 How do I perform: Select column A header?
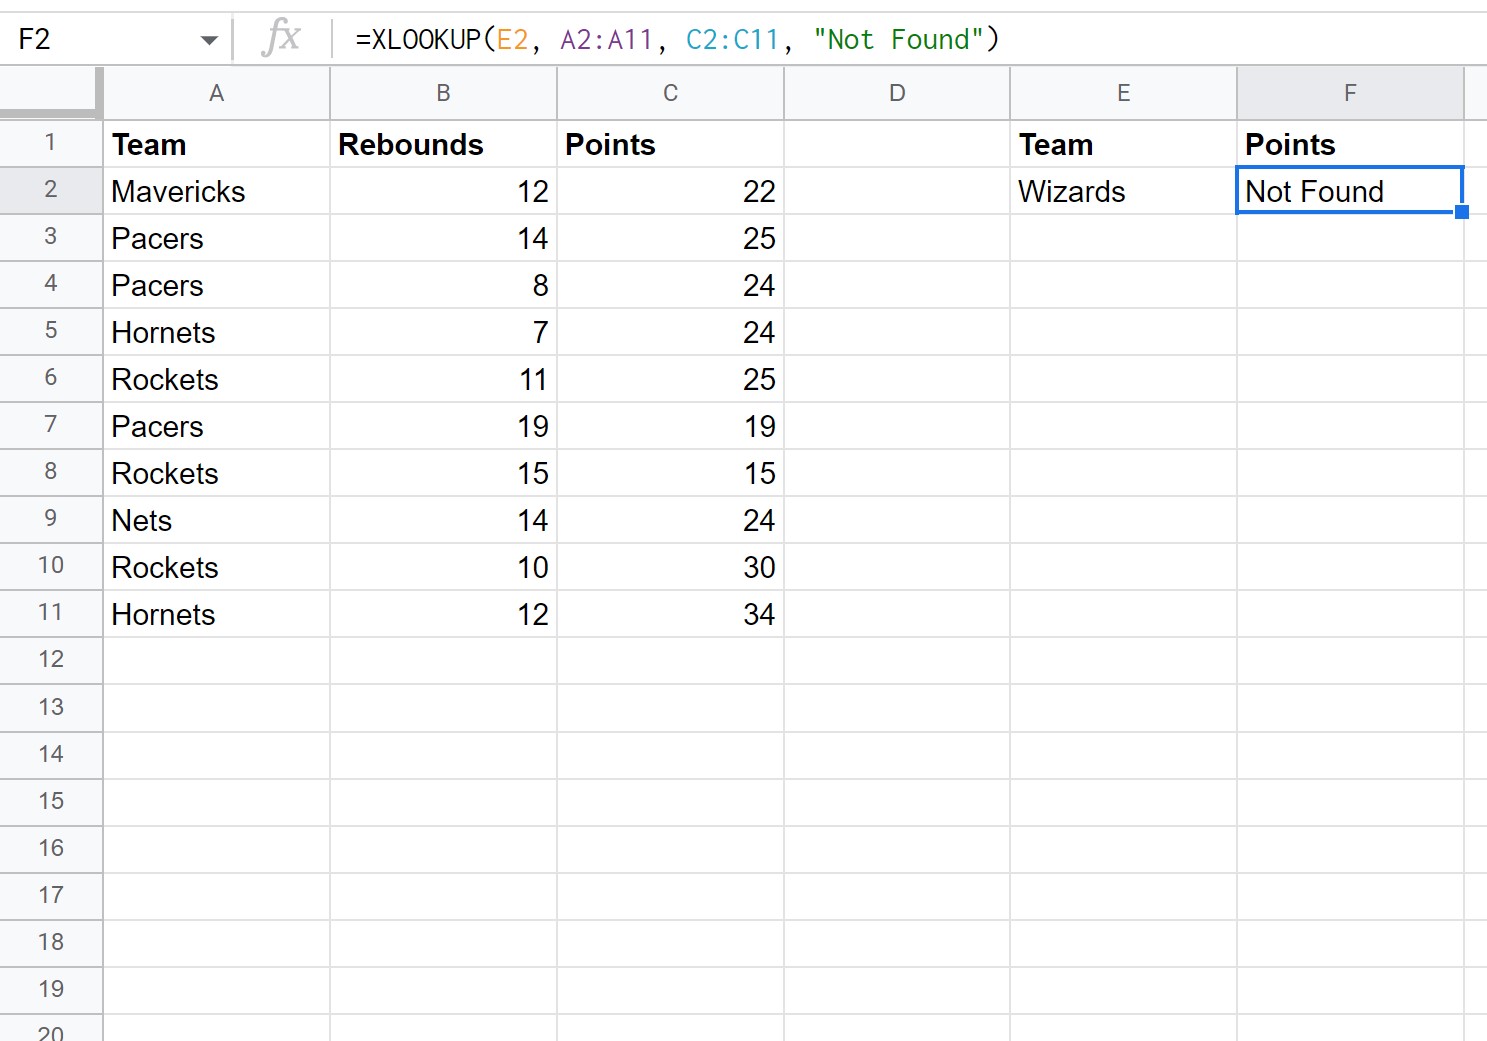(217, 93)
